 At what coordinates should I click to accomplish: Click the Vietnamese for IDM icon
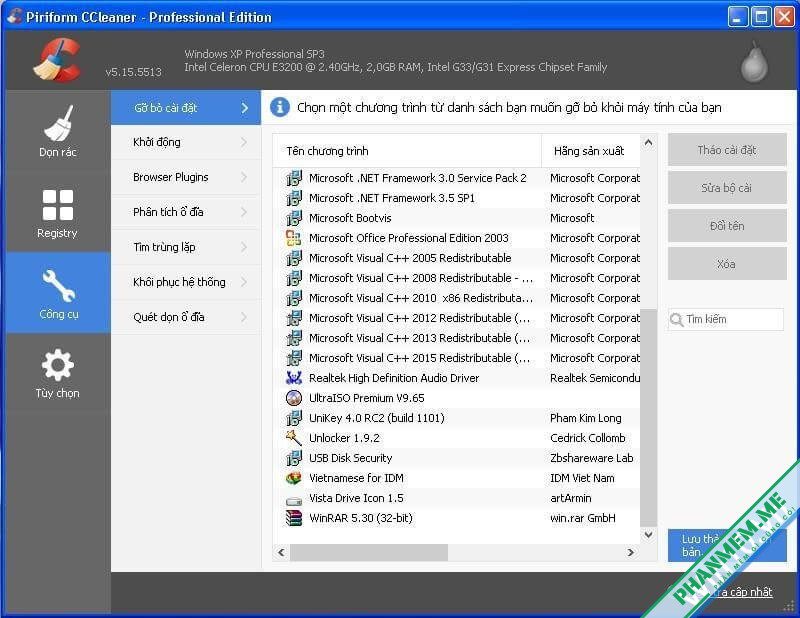coord(294,478)
